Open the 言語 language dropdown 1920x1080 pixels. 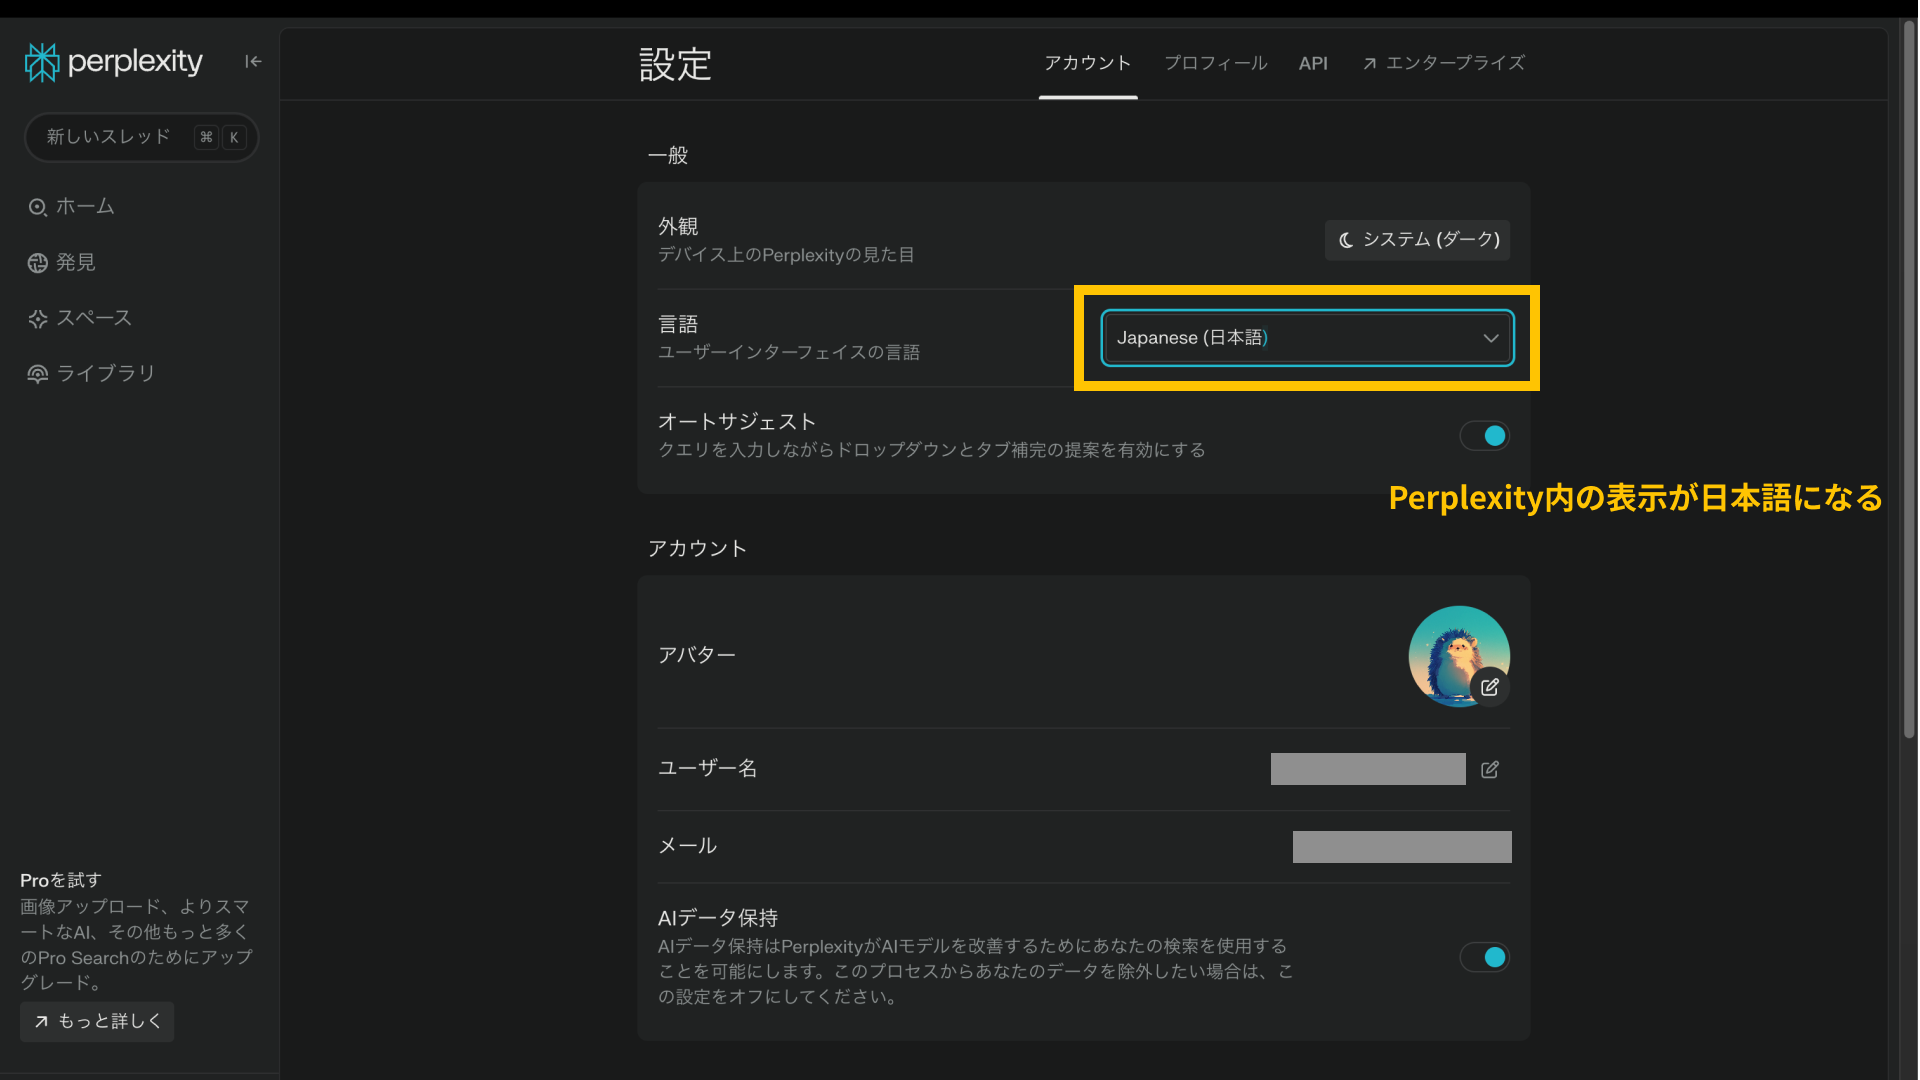tap(1306, 338)
